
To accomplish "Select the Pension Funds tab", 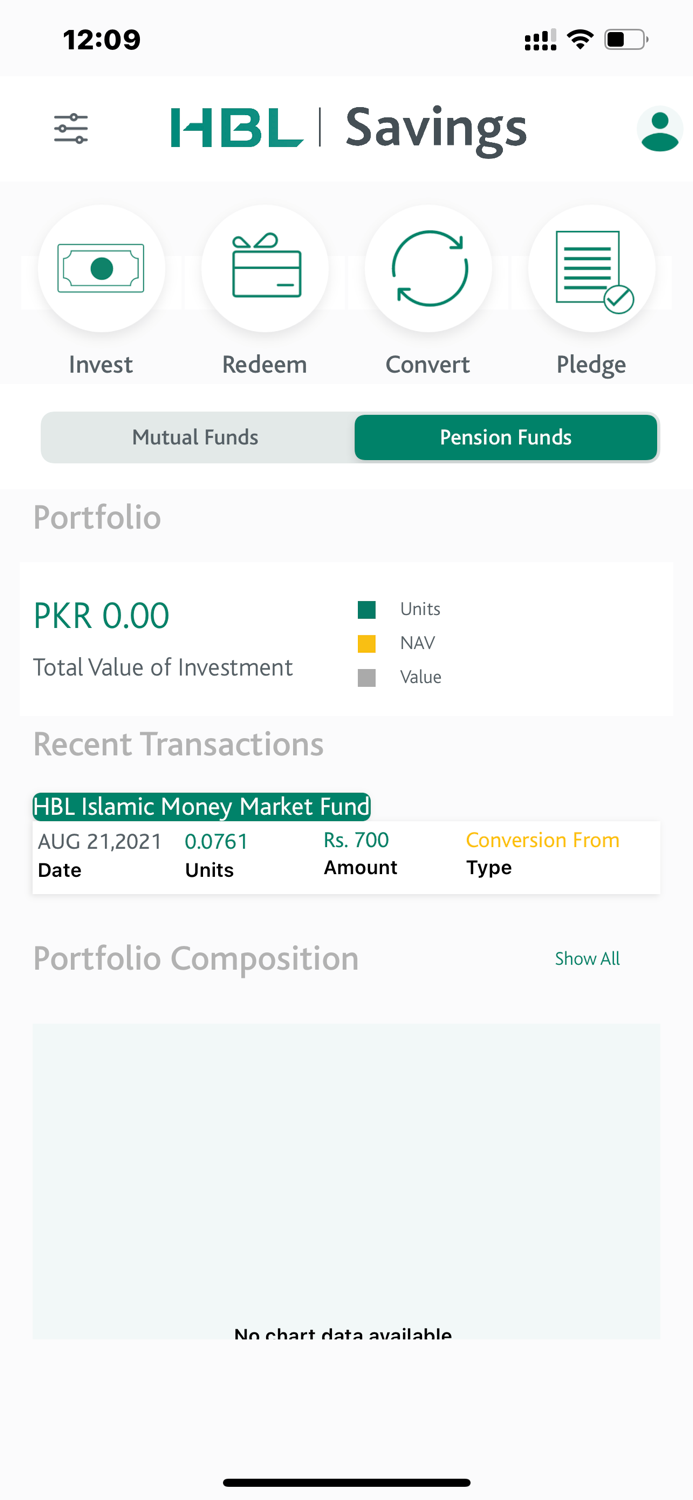I will (505, 437).
